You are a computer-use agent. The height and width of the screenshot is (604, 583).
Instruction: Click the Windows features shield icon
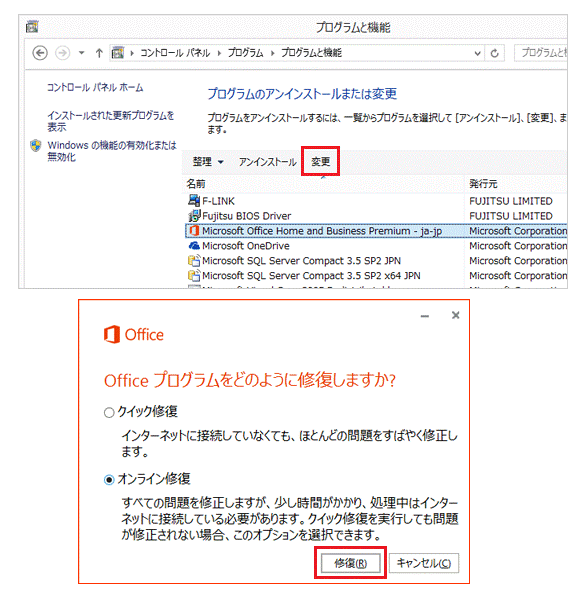(x=36, y=146)
